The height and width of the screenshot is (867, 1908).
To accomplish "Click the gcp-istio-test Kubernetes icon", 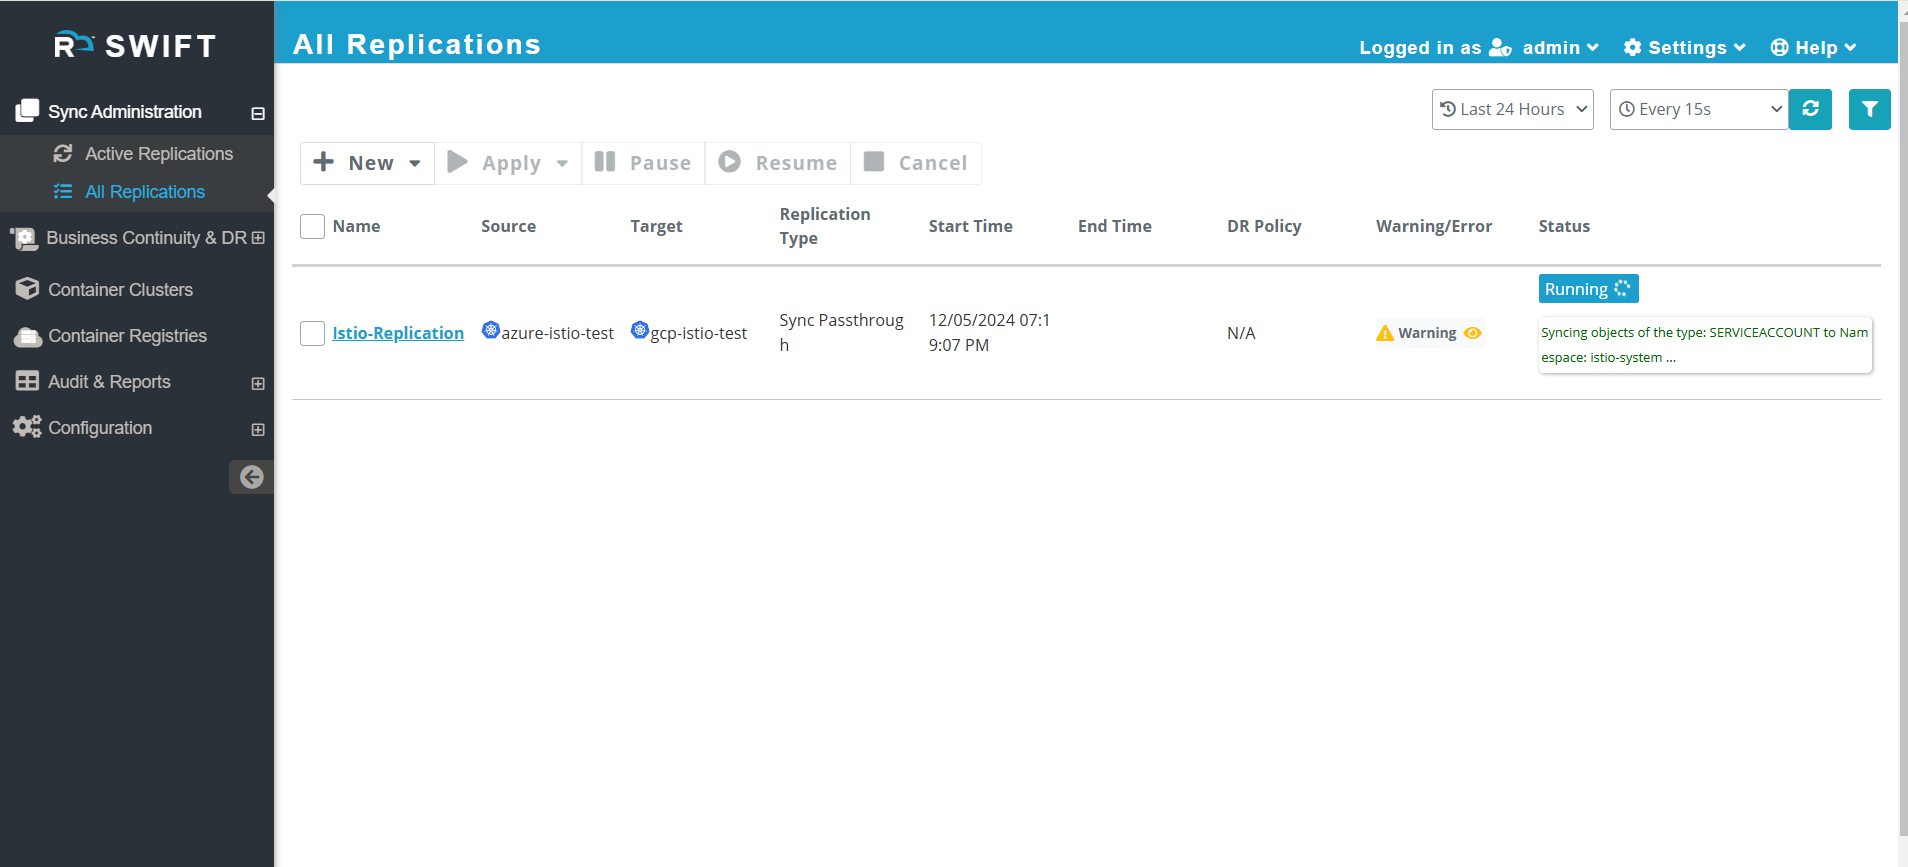I will tap(640, 330).
